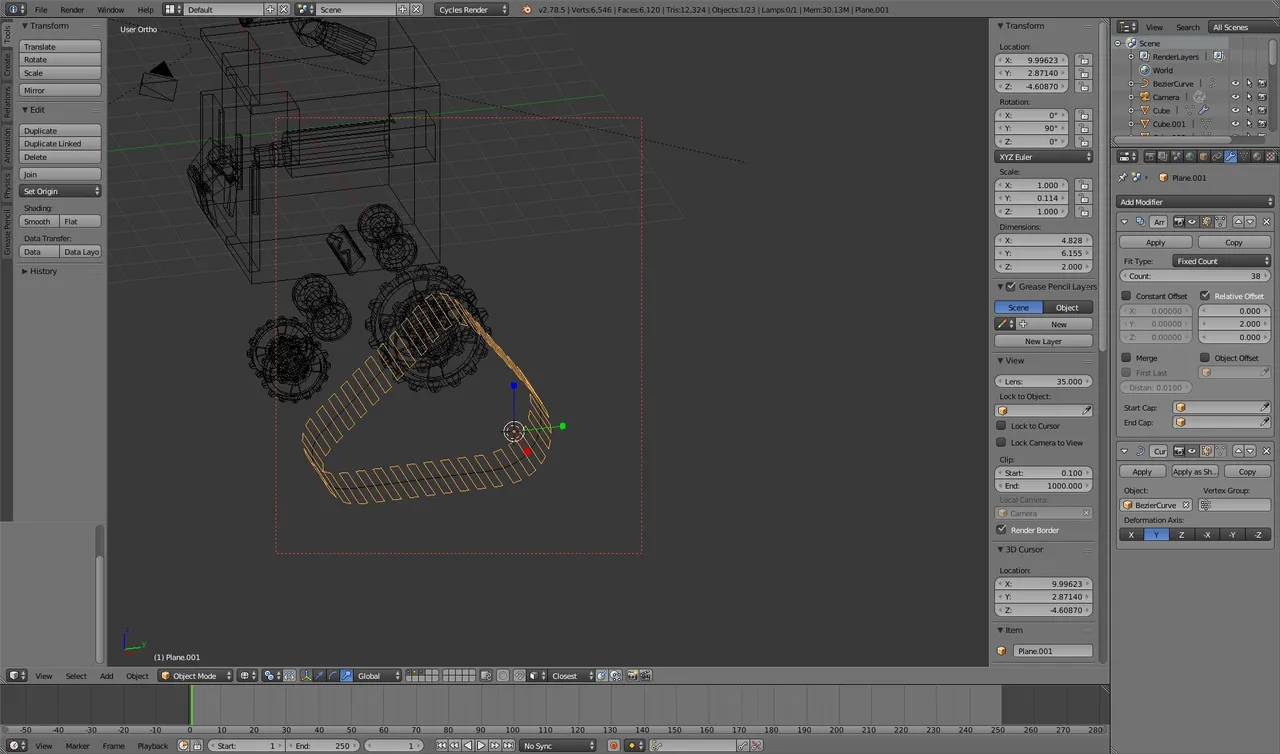The width and height of the screenshot is (1280, 754).
Task: Click the auto keyframe record button
Action: click(x=614, y=746)
